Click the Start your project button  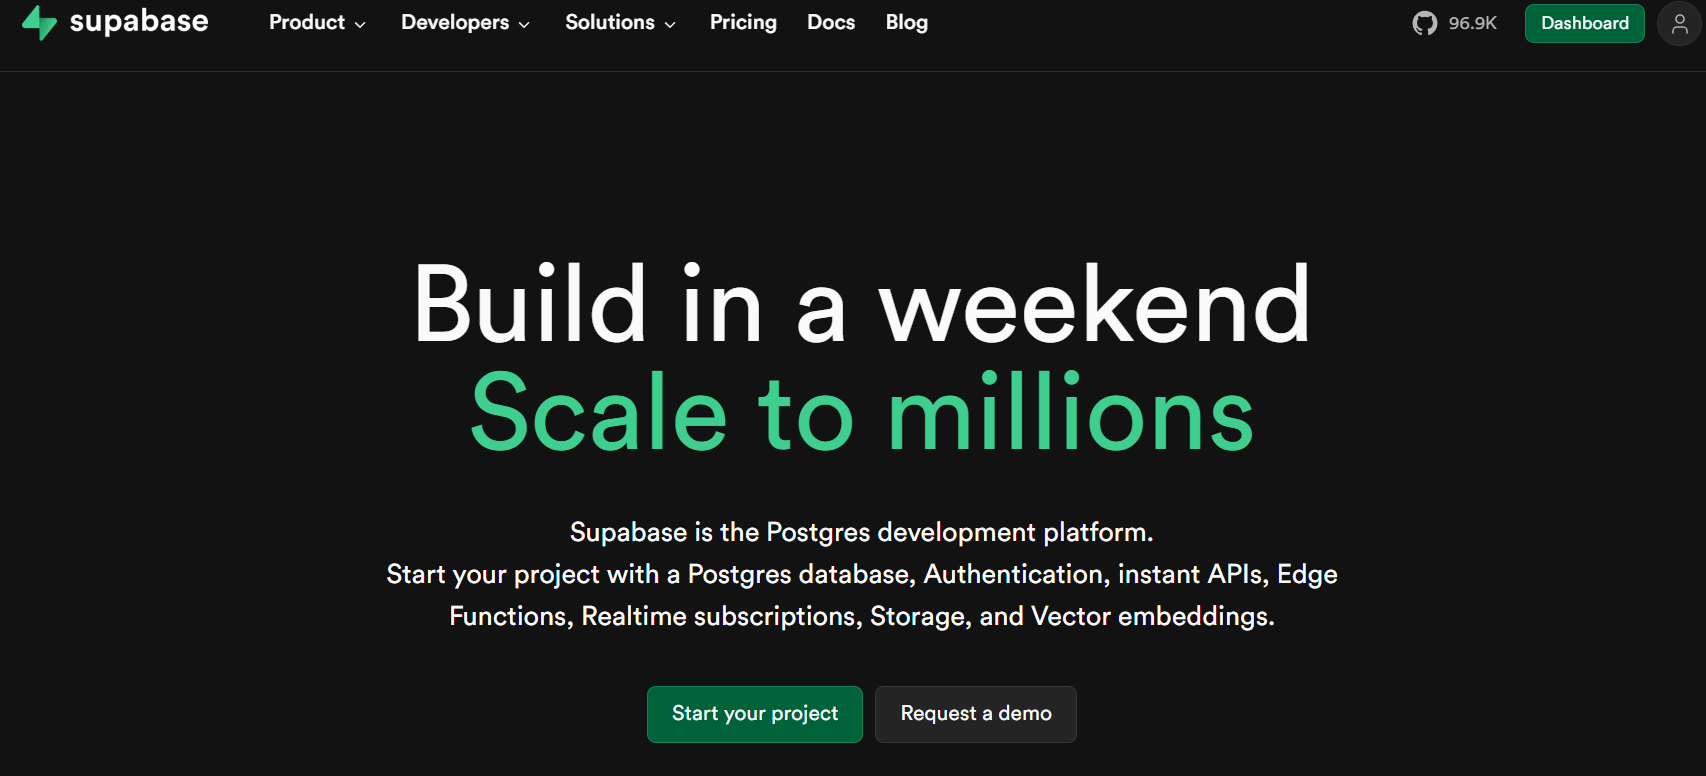click(x=754, y=714)
